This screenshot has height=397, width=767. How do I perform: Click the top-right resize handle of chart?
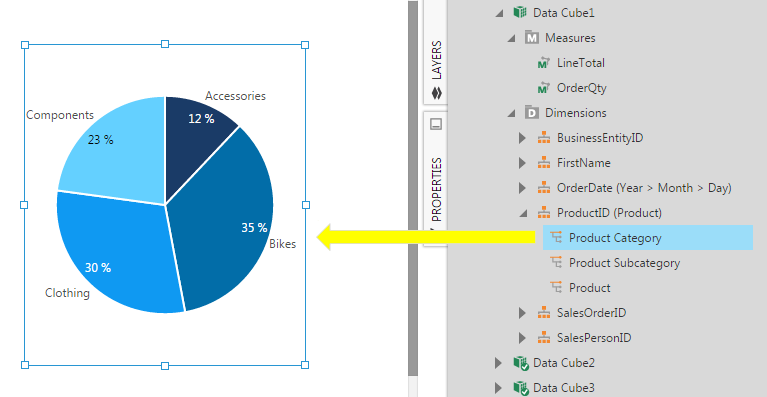[x=305, y=45]
